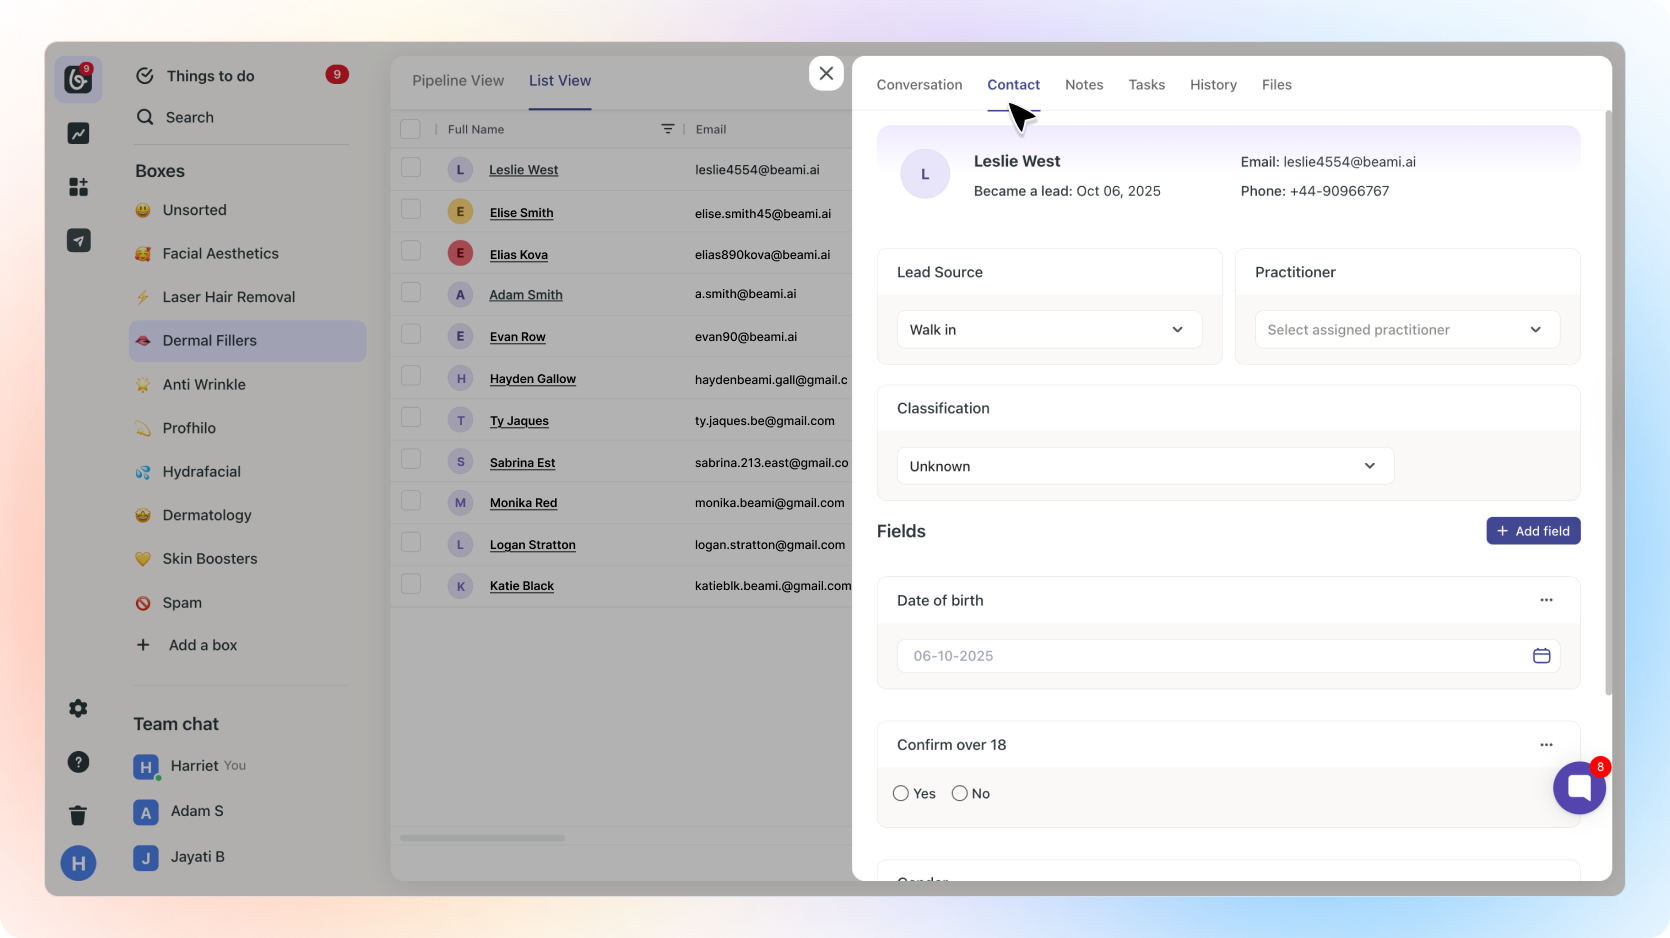This screenshot has height=938, width=1670.
Task: Click the contact panel vertical scrollbar
Action: point(1608,402)
